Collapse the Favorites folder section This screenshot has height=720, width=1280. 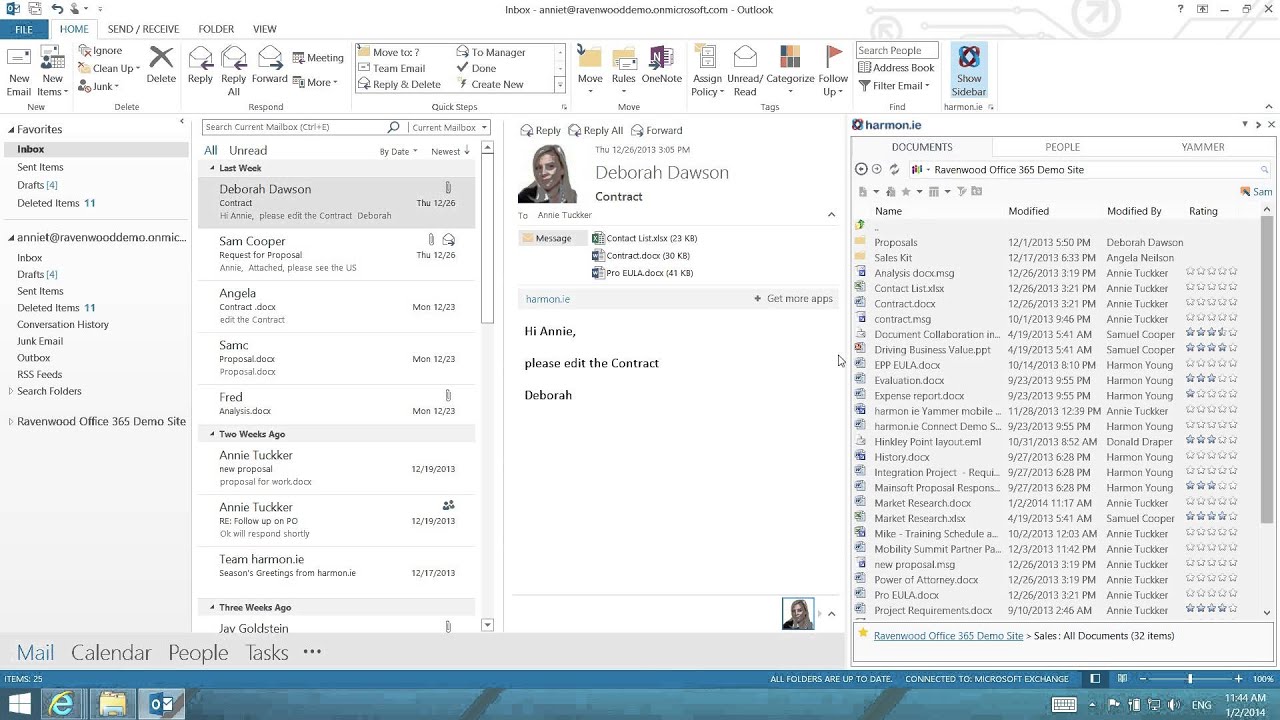pyautogui.click(x=11, y=130)
